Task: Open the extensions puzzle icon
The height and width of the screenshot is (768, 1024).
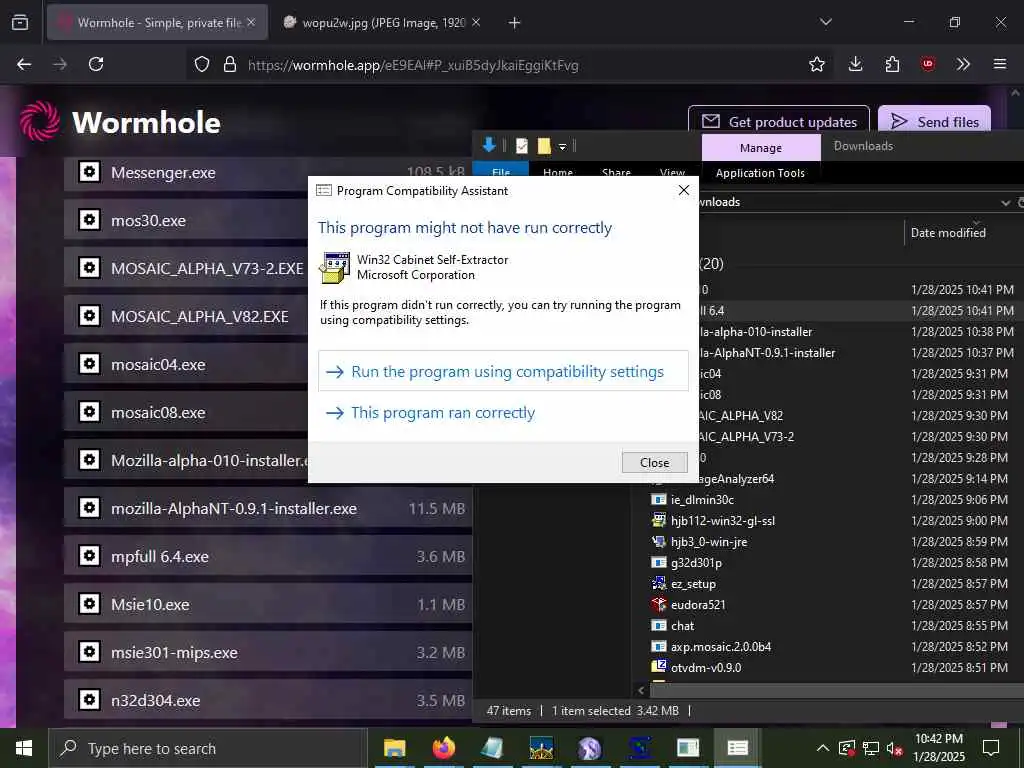Action: tap(892, 64)
